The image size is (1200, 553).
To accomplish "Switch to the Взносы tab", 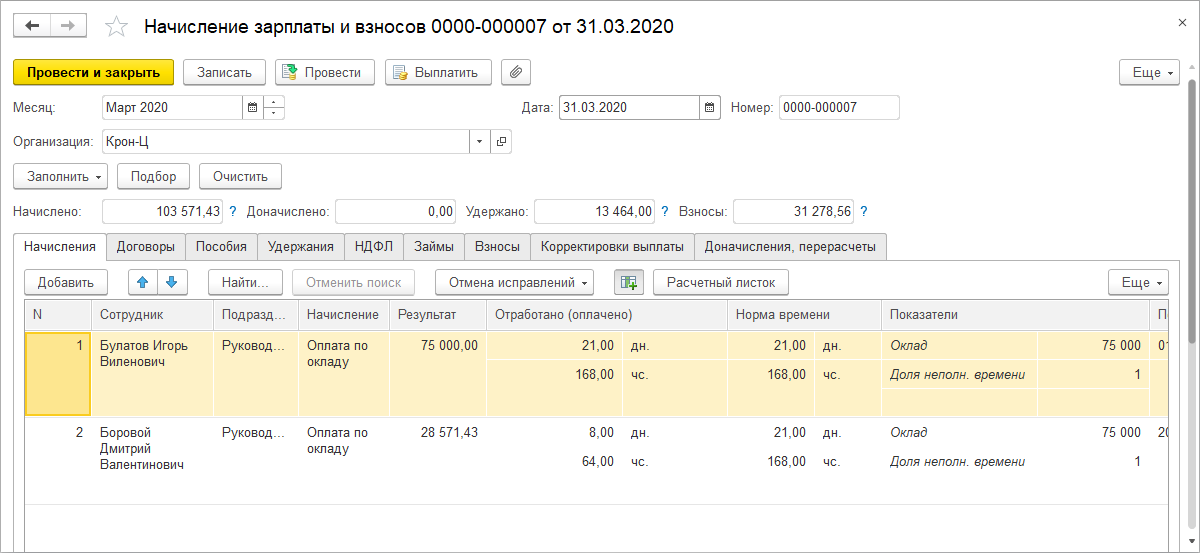I will [497, 246].
